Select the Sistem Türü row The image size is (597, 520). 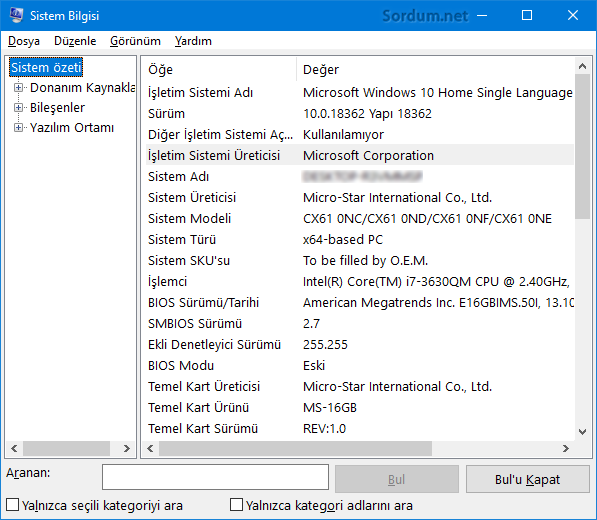(x=360, y=239)
